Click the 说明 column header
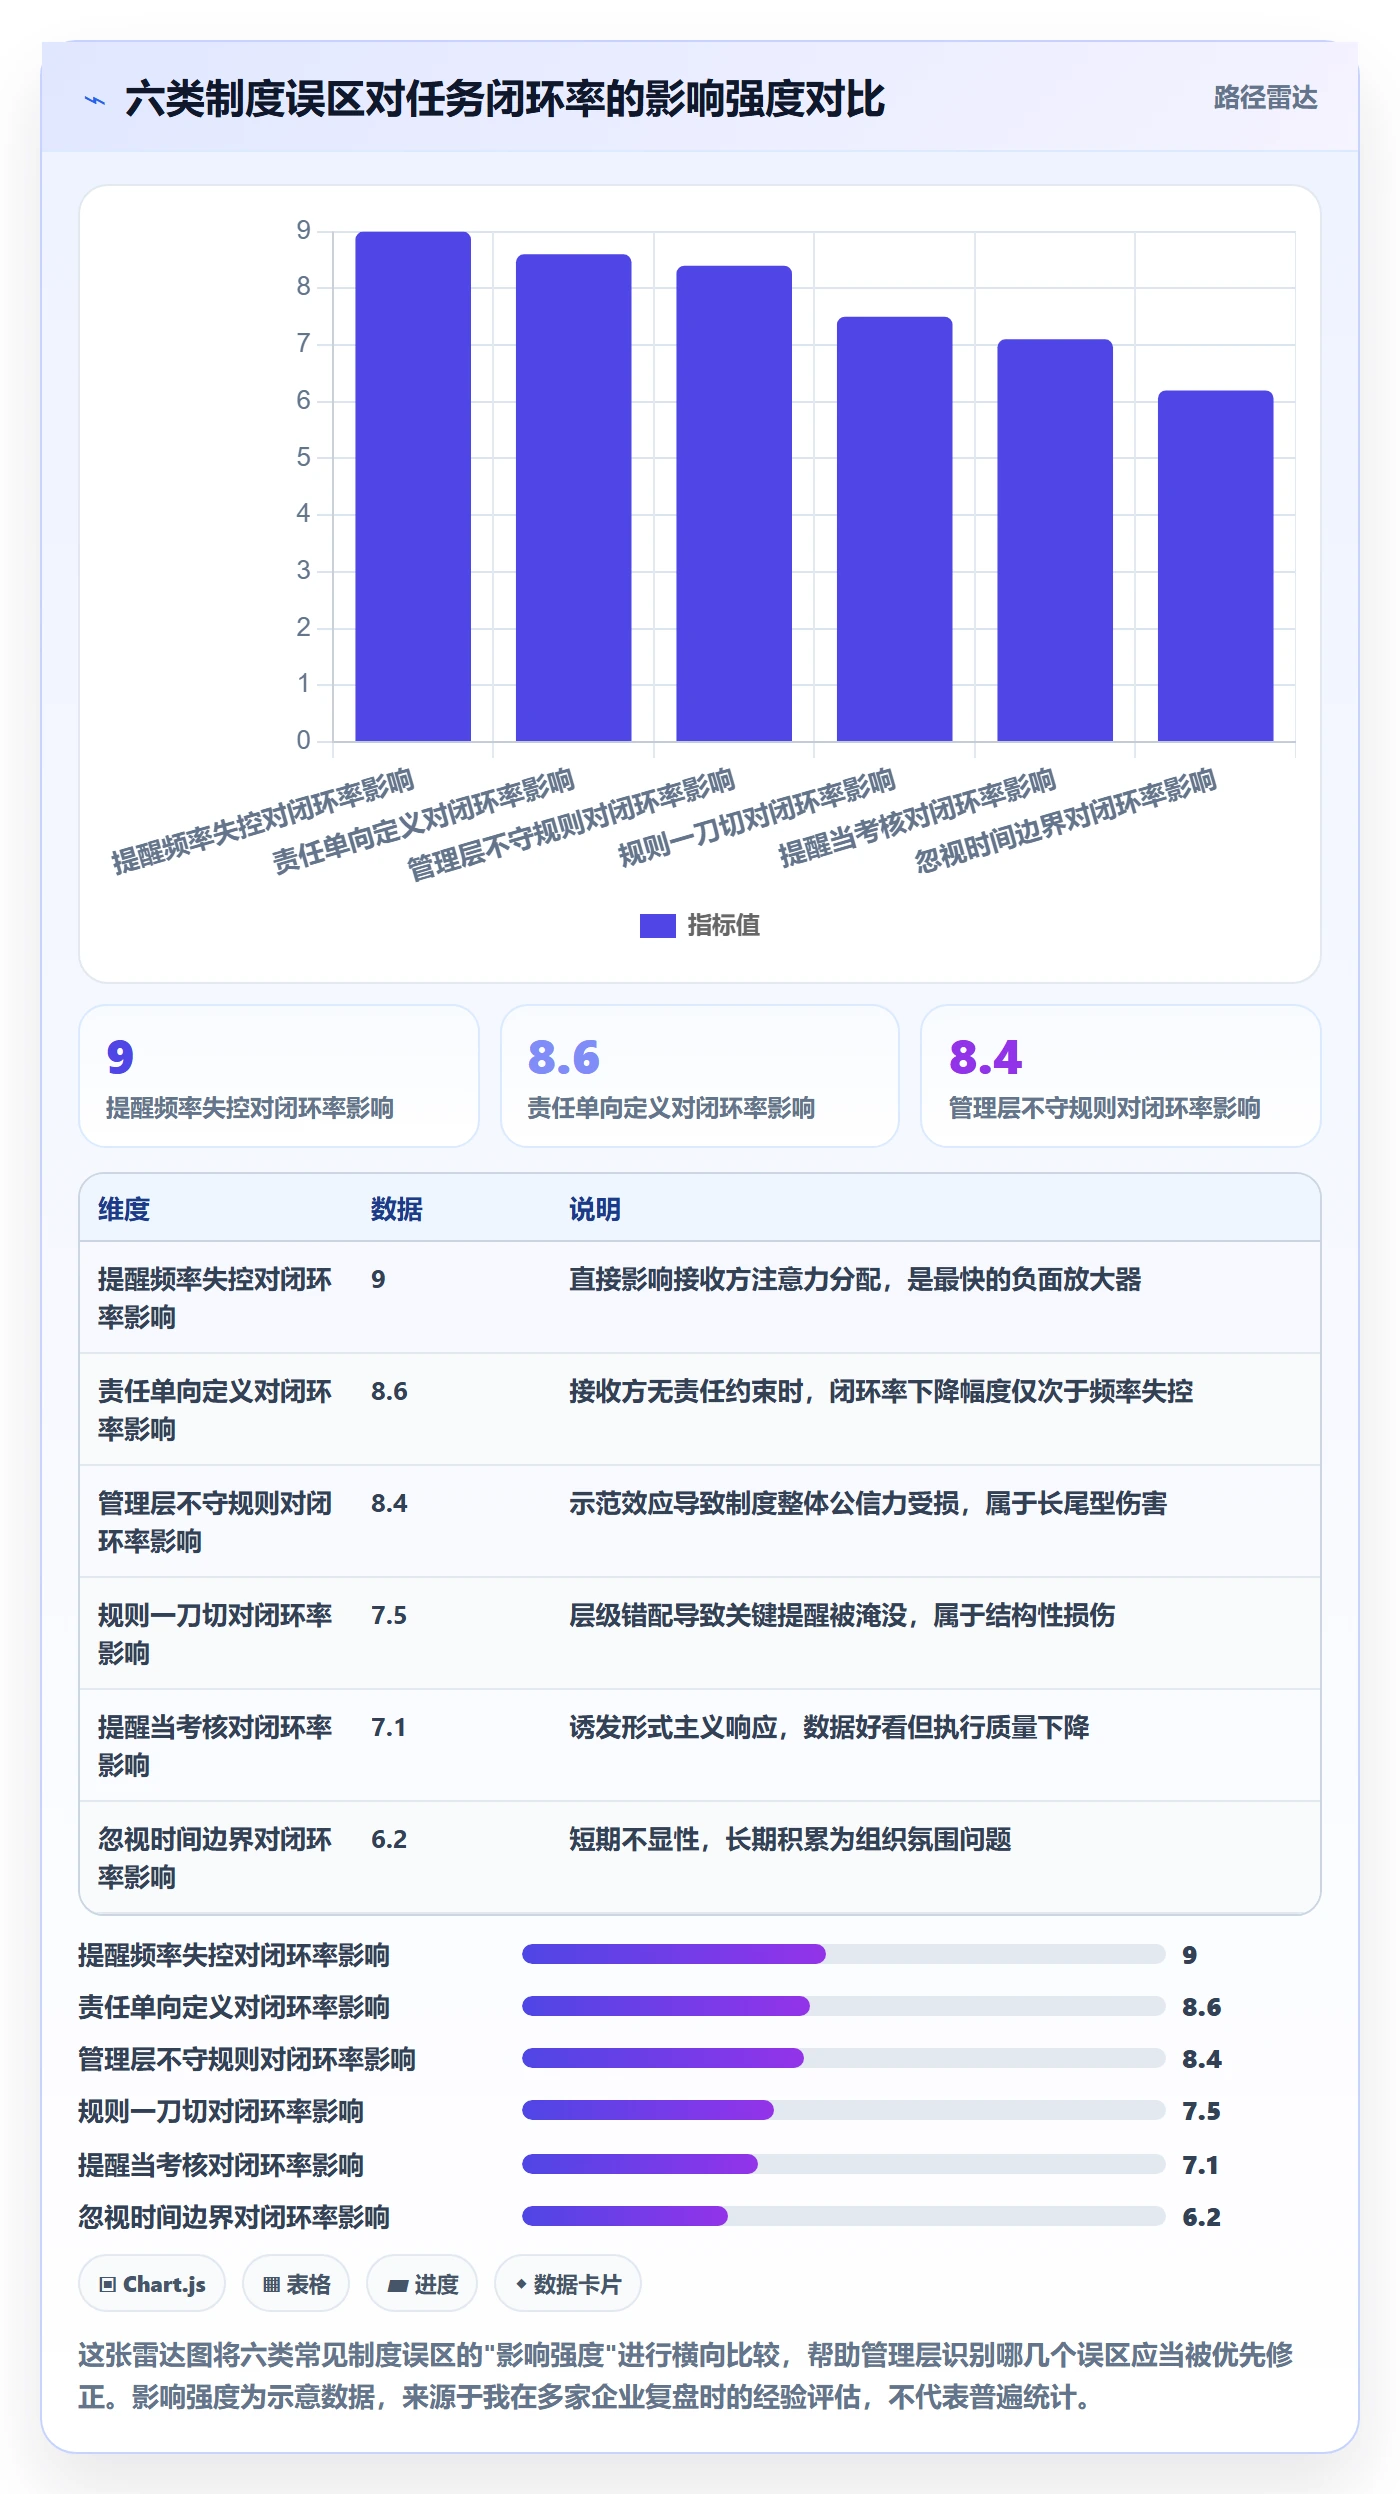Screen dimensions: 1400x2494 595,1209
